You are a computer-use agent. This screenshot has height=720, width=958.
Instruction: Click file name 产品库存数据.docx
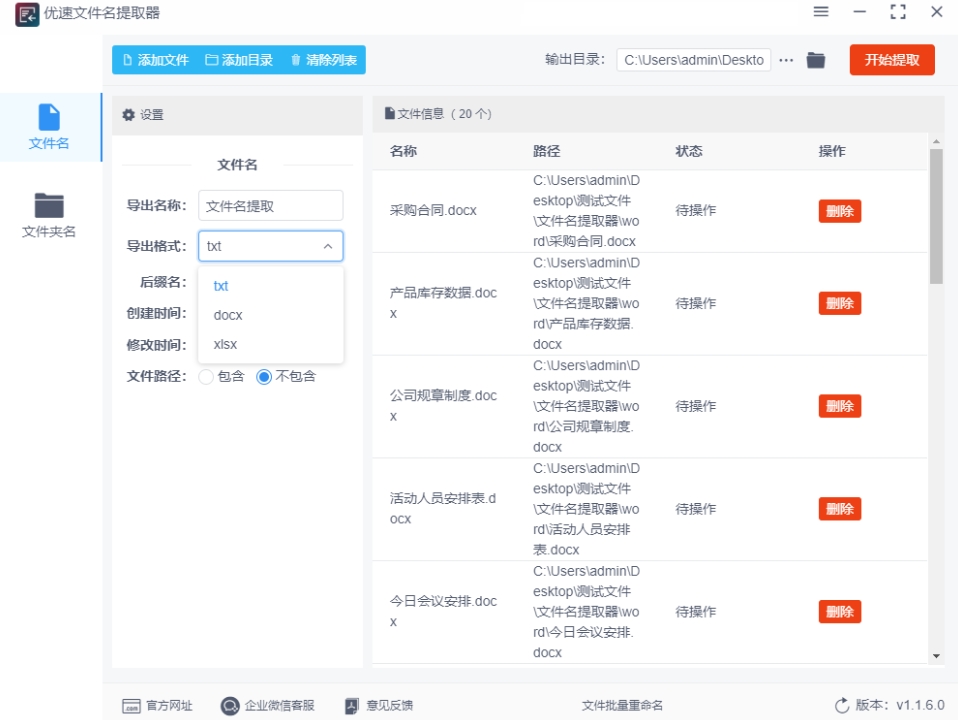tap(443, 303)
